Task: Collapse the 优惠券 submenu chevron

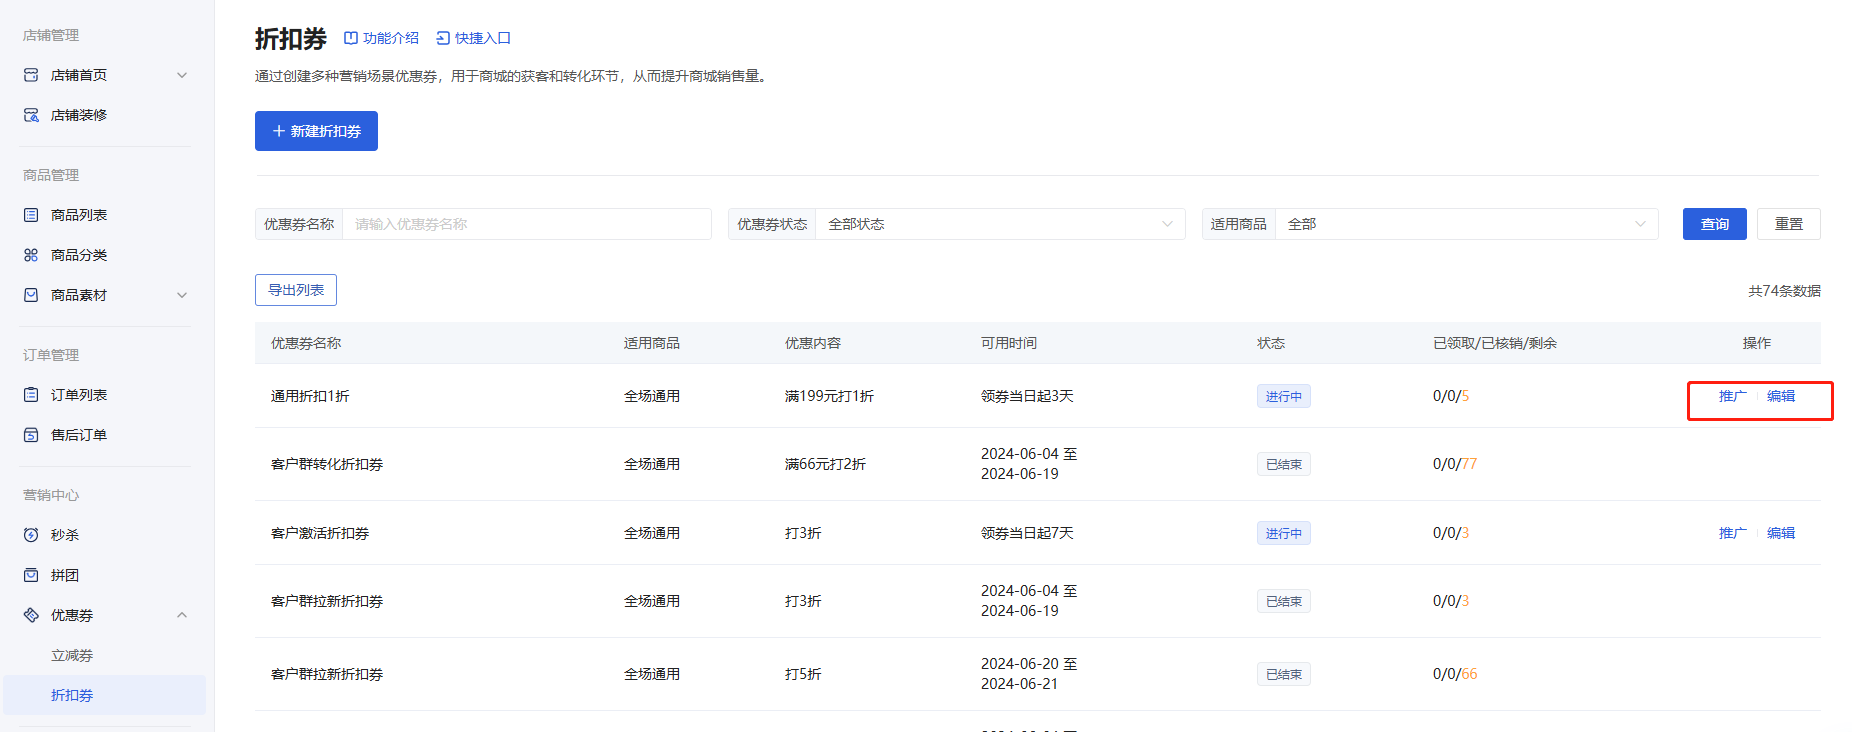Action: click(x=182, y=615)
